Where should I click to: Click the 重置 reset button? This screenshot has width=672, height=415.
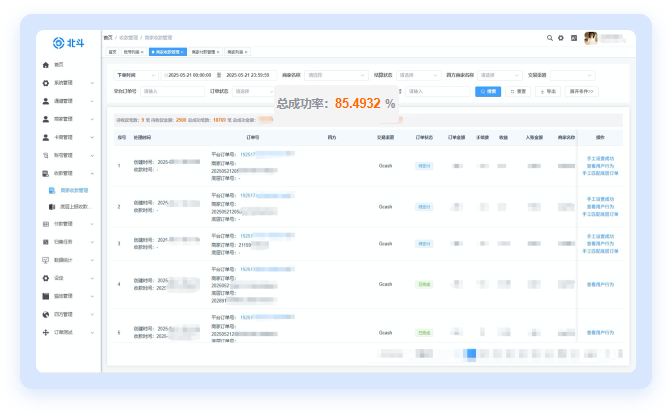pos(517,91)
